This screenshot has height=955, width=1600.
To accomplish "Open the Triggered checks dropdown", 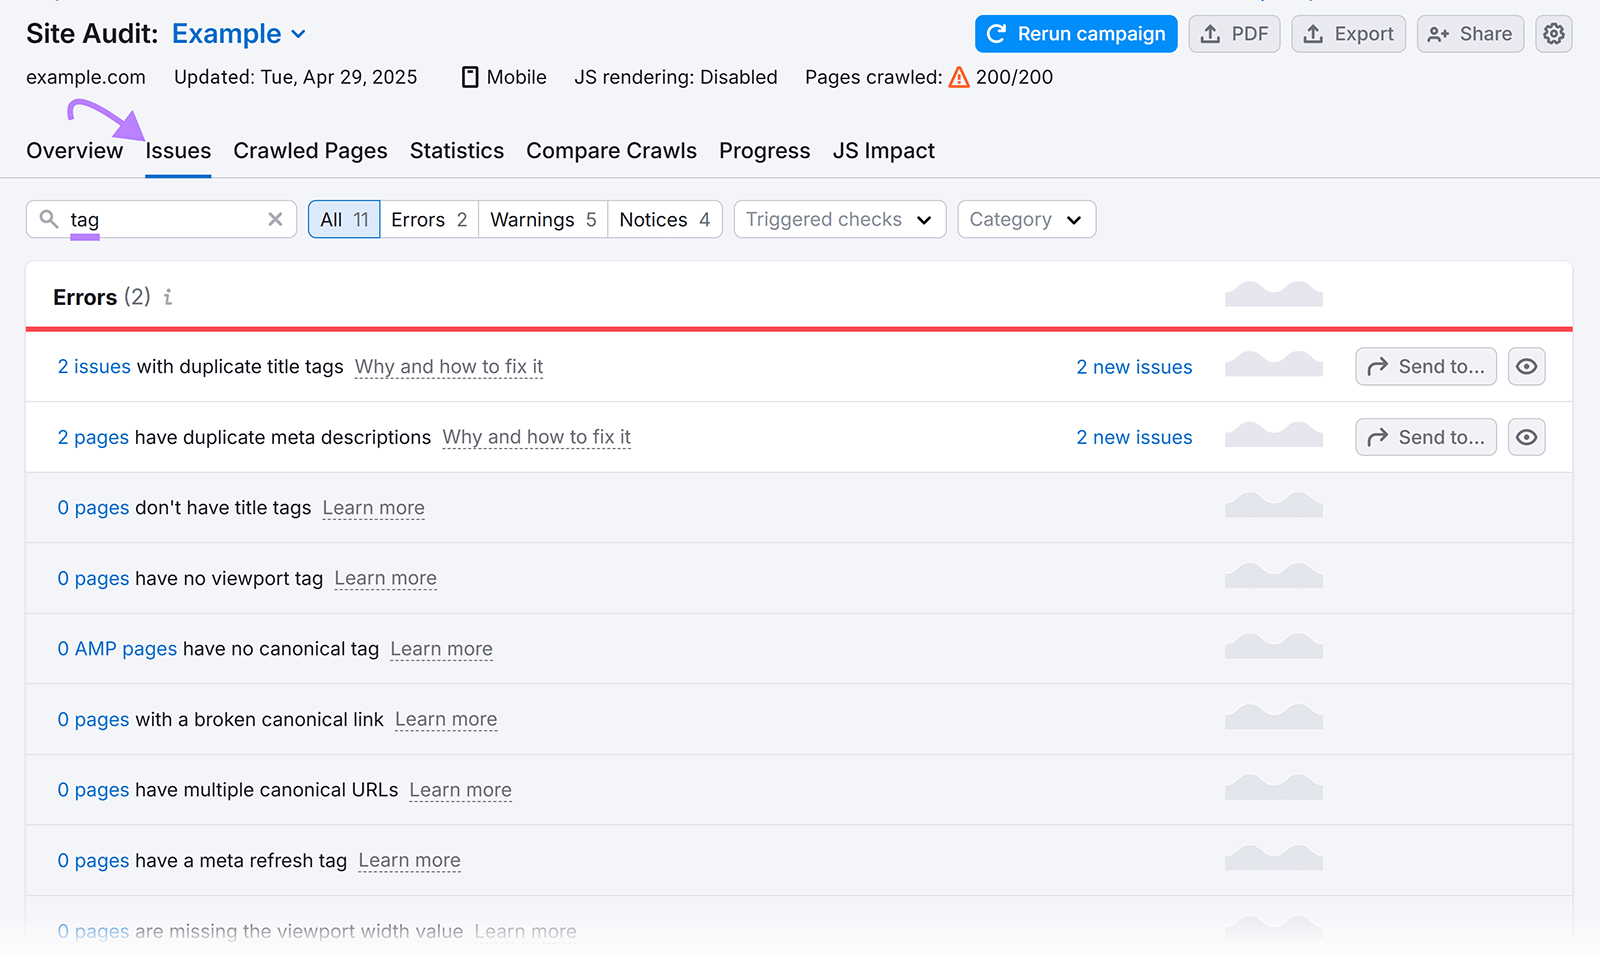I will pyautogui.click(x=839, y=219).
